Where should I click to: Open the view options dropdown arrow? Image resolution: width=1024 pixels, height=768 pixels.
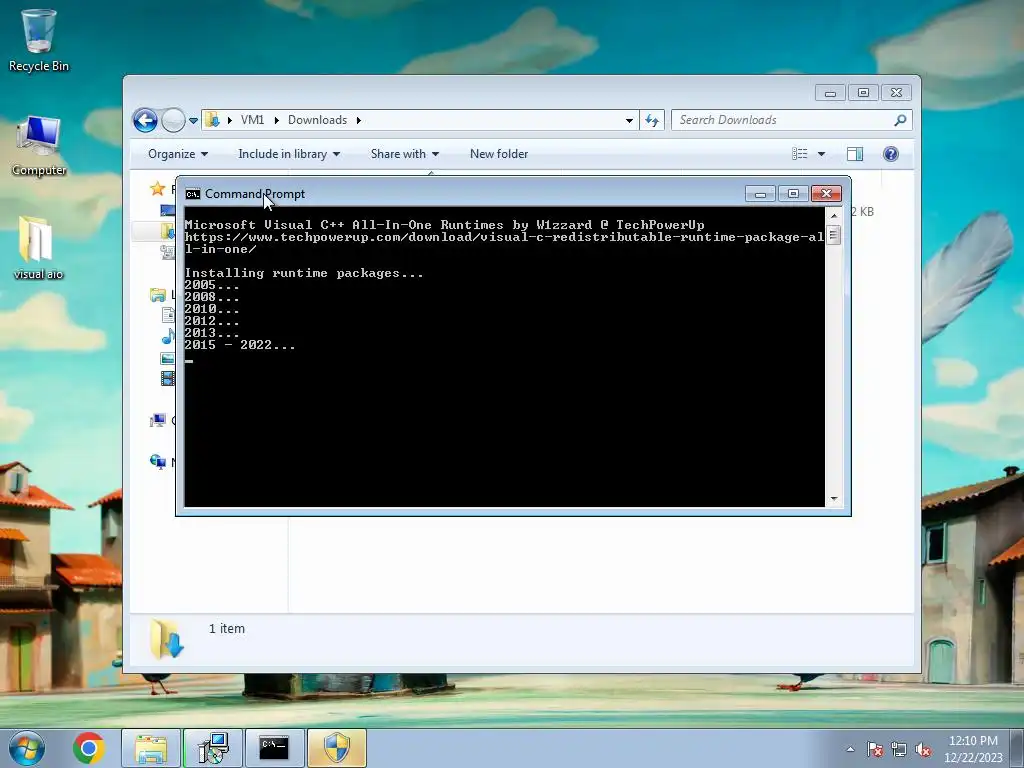(x=822, y=154)
